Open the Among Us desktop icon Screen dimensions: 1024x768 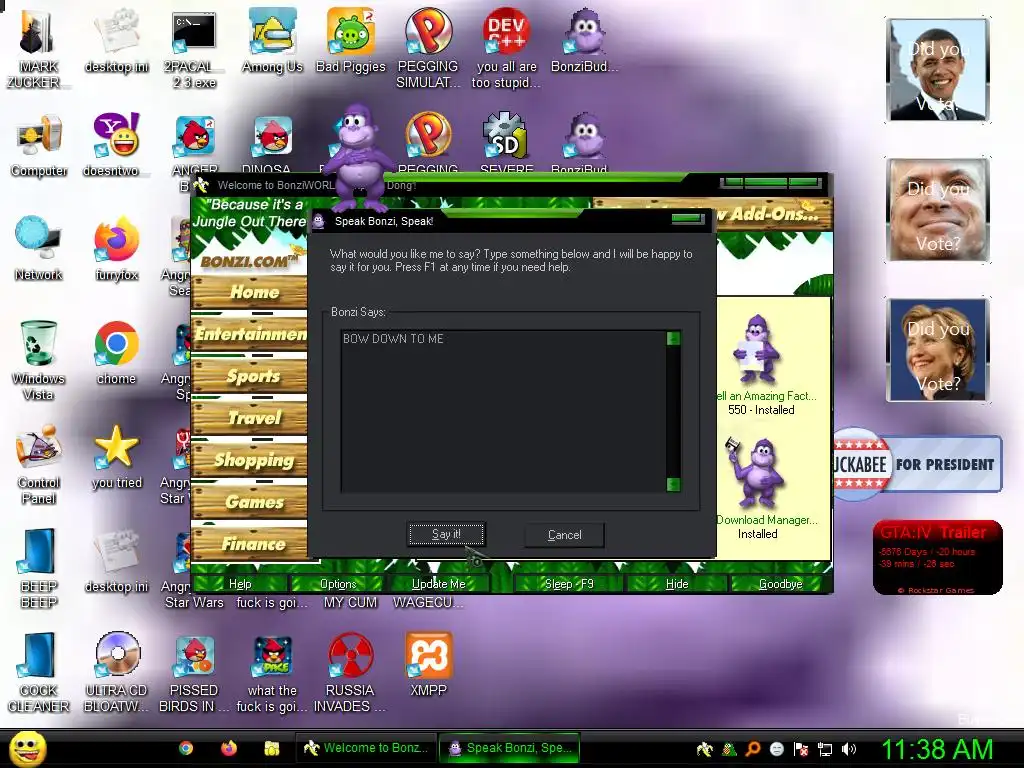(x=272, y=40)
